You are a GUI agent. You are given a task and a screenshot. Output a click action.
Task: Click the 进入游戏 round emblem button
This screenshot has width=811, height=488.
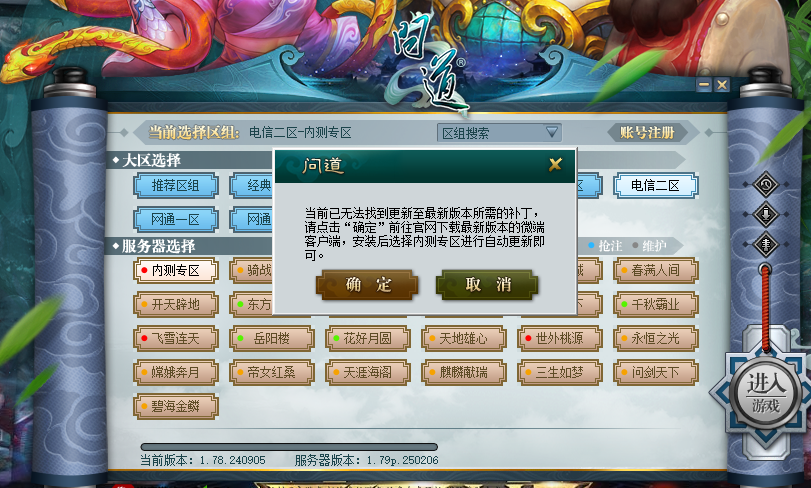(x=765, y=394)
